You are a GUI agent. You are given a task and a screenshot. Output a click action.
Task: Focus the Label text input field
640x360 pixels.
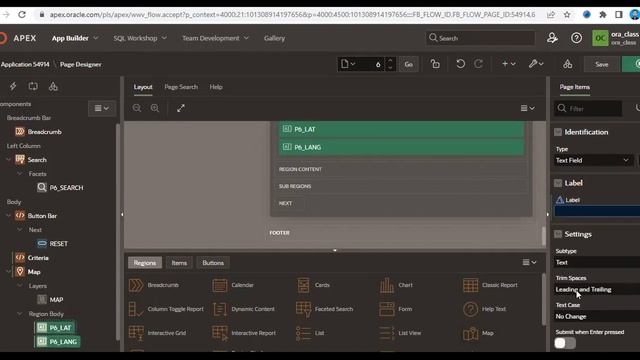tap(597, 211)
